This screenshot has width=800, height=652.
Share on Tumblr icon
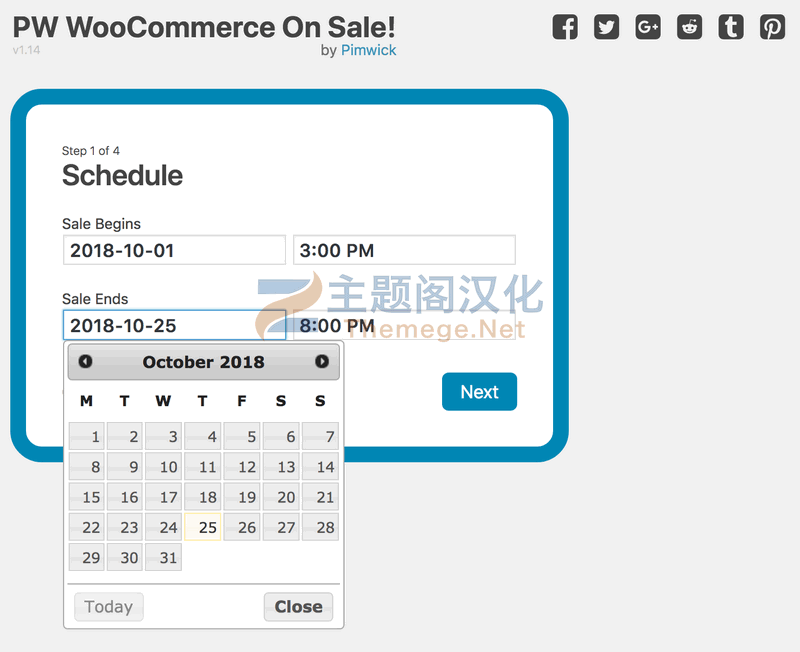tap(731, 27)
